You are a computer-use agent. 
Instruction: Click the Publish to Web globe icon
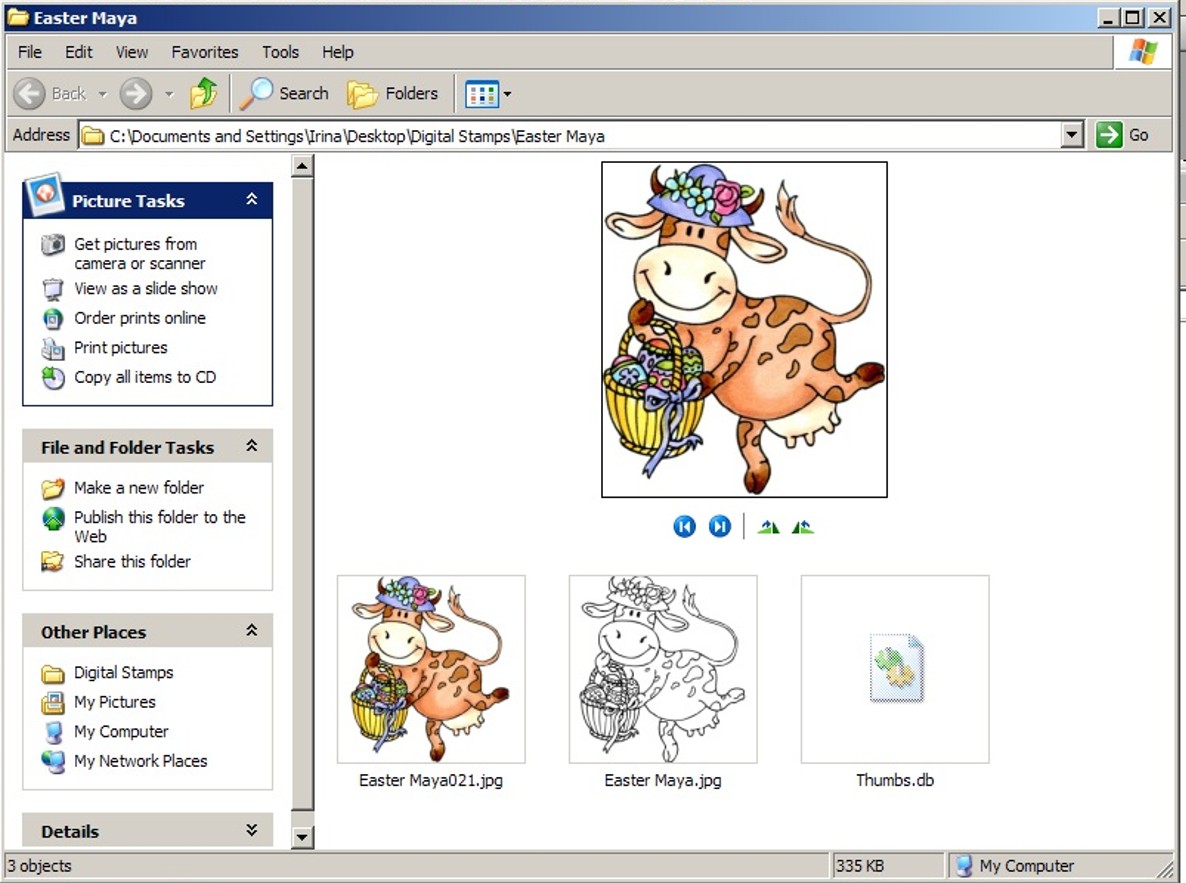pos(52,518)
